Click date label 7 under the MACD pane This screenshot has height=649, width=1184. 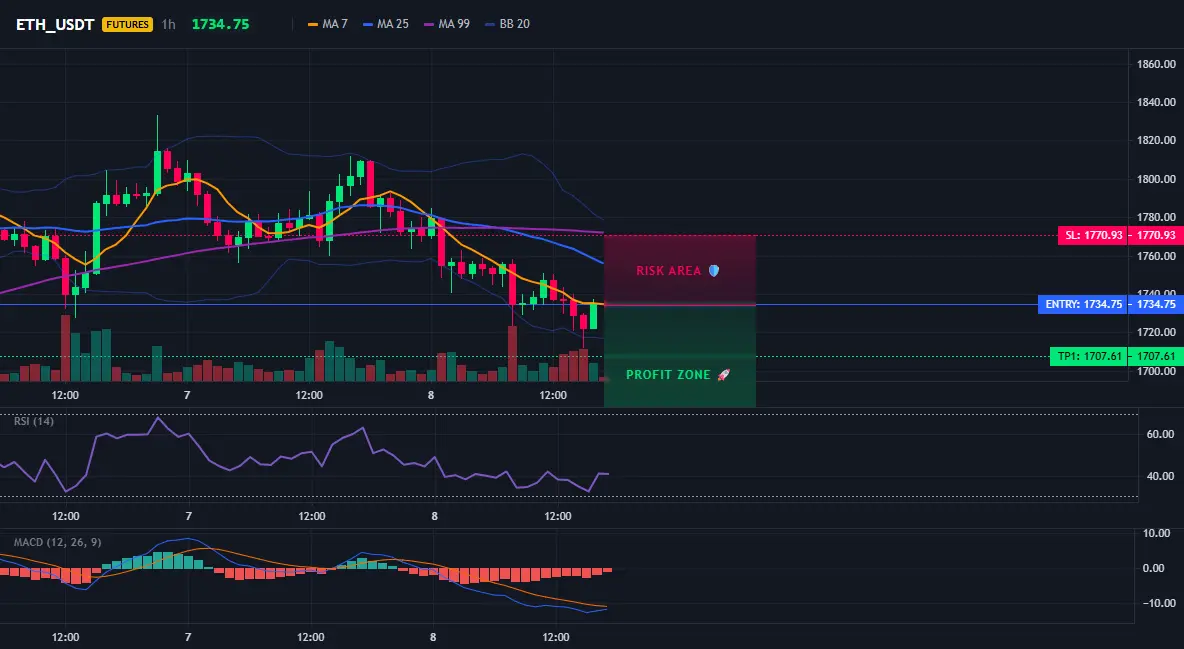coord(188,637)
